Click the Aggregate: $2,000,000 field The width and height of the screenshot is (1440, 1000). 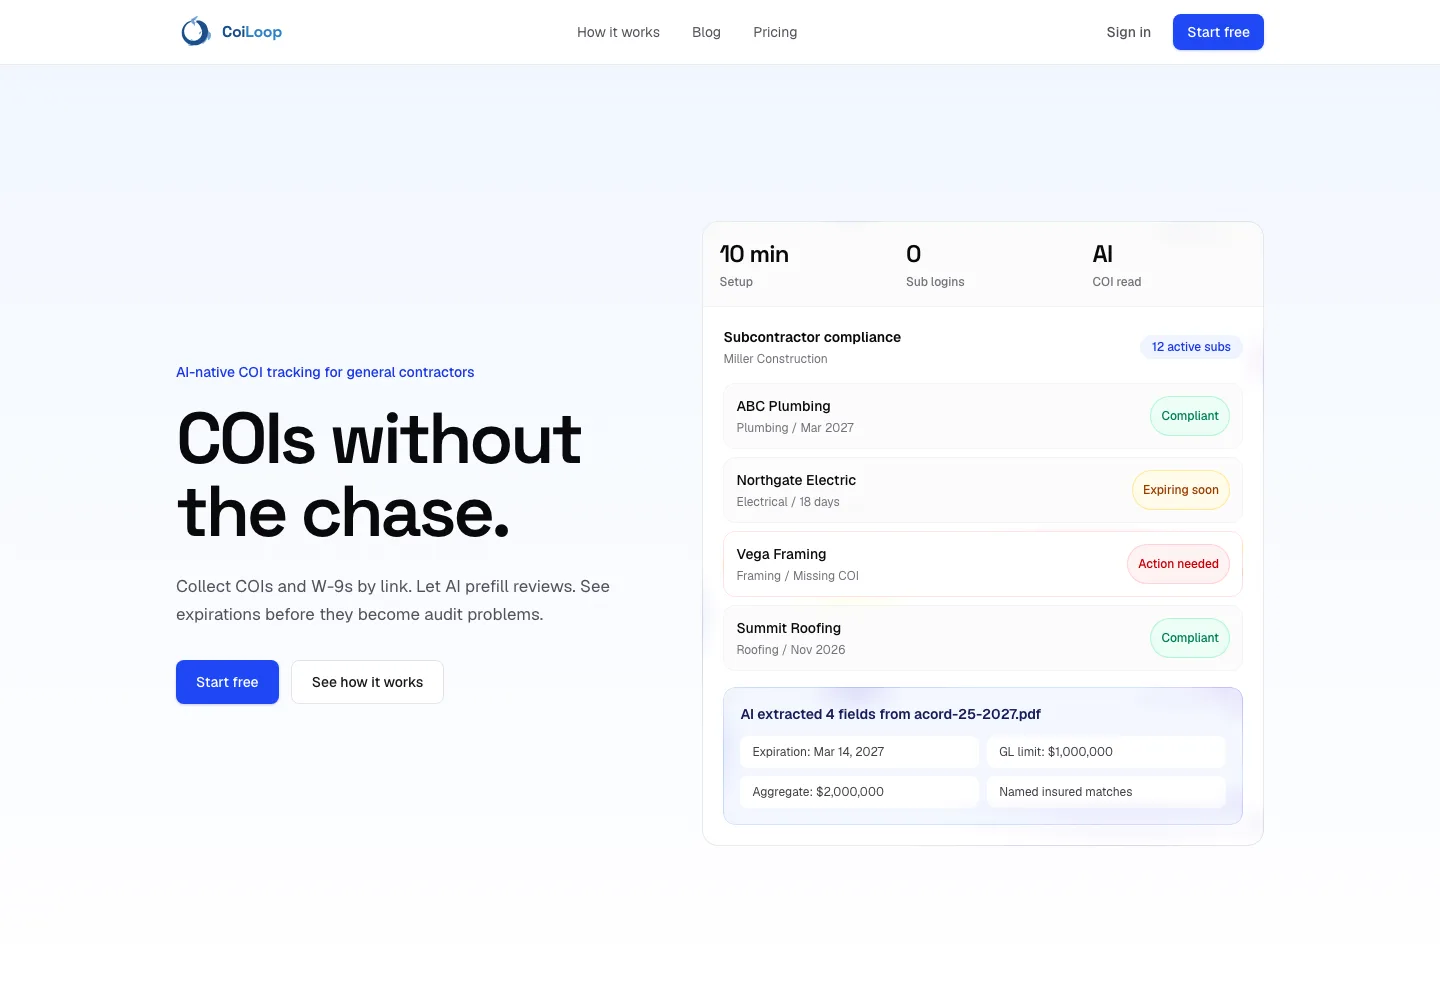(x=860, y=792)
